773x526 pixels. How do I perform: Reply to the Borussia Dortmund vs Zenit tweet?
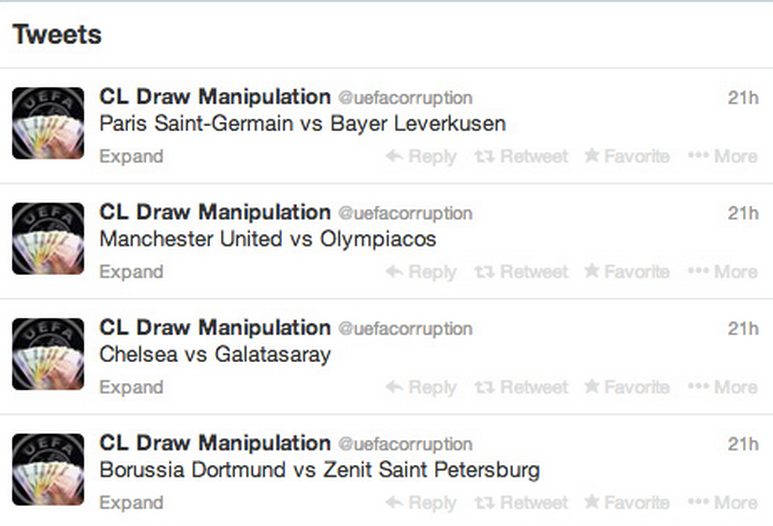click(x=421, y=503)
